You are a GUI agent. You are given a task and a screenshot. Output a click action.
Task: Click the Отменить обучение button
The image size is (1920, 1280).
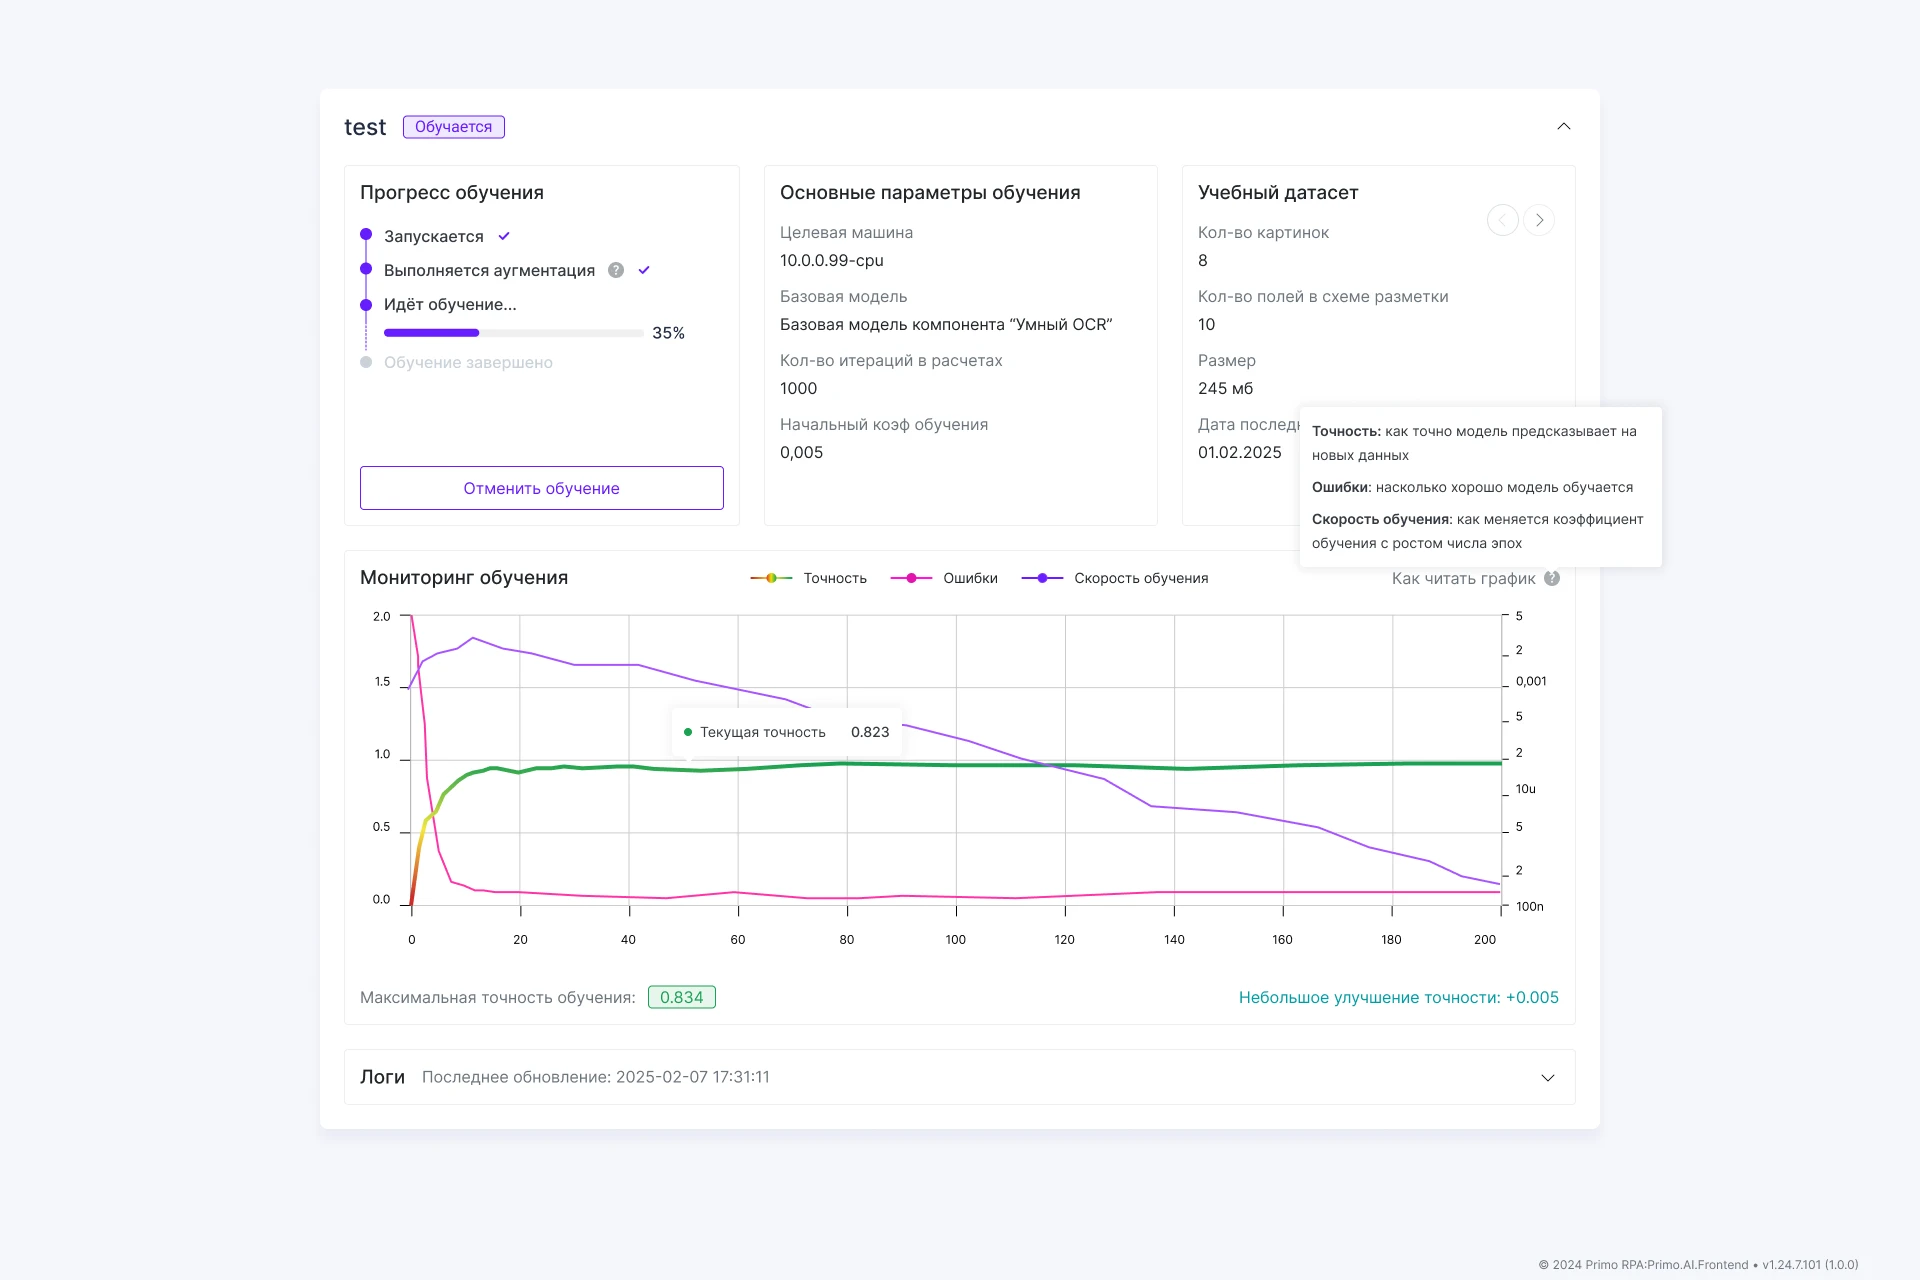pyautogui.click(x=541, y=488)
